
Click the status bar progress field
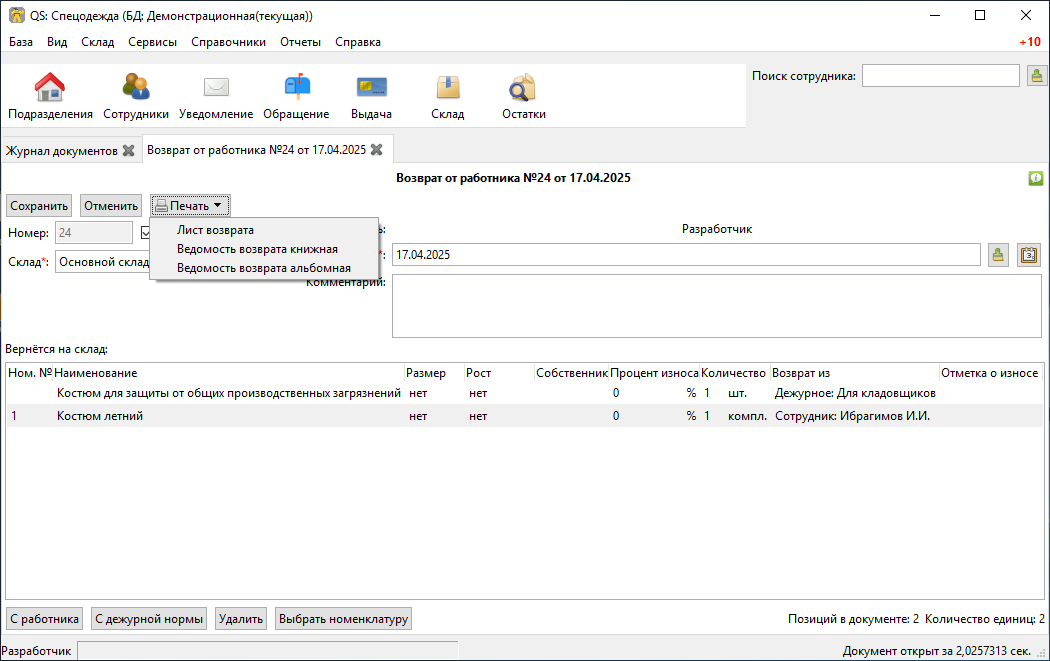click(x=268, y=650)
